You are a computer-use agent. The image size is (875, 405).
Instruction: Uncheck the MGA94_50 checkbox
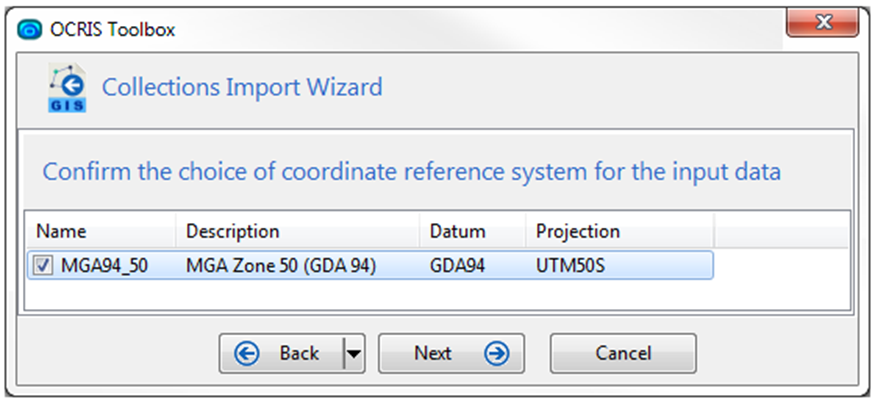[42, 266]
